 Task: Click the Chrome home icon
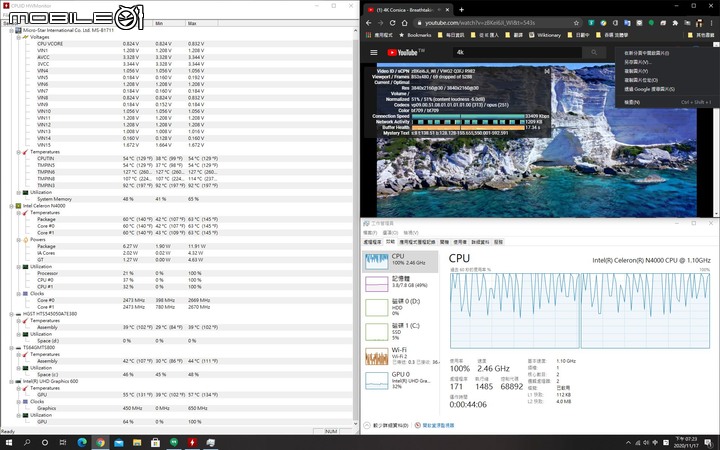pyautogui.click(x=405, y=22)
